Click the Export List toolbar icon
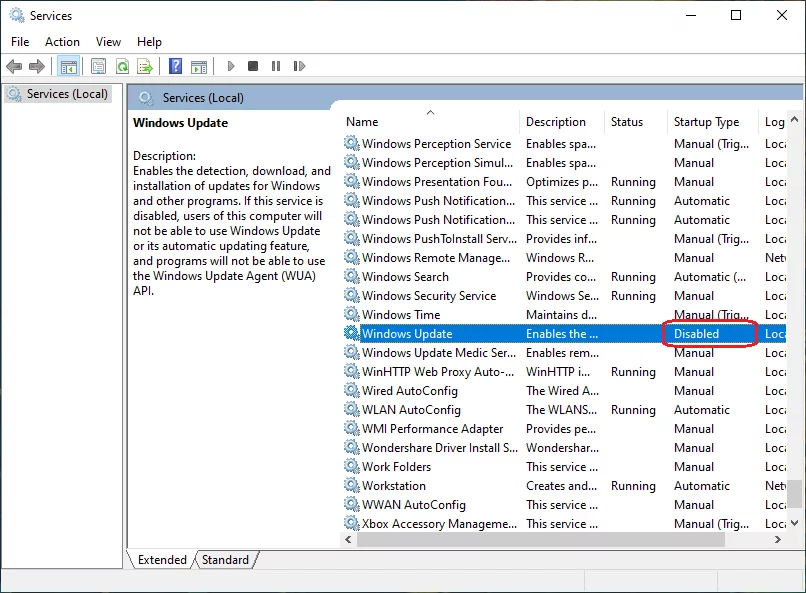Screen dimensions: 806x593 point(145,66)
